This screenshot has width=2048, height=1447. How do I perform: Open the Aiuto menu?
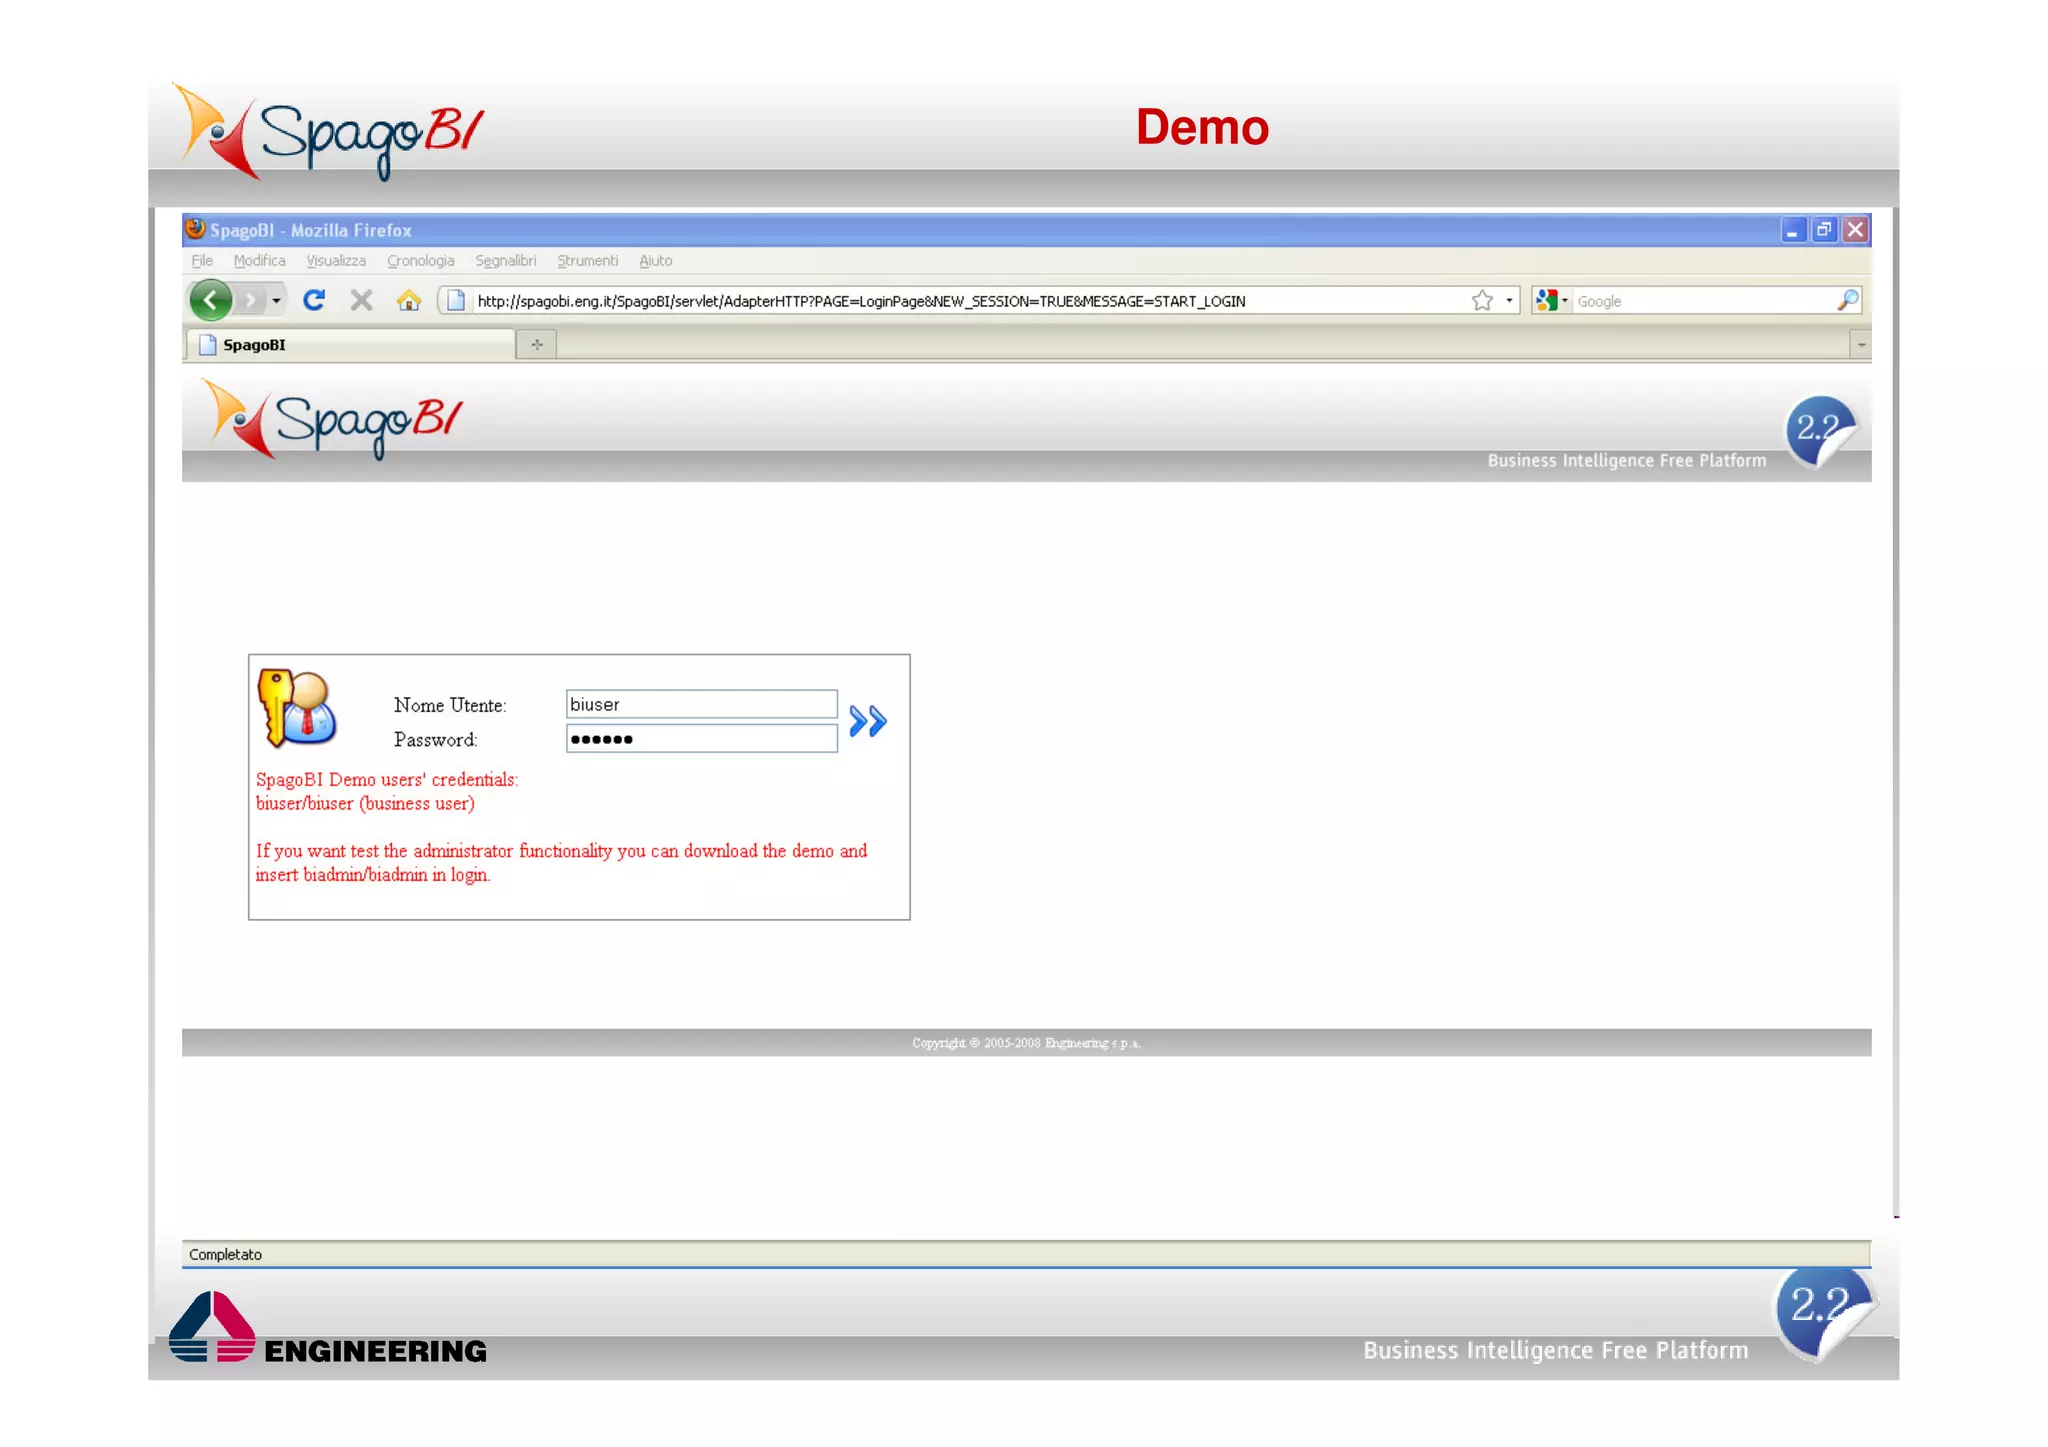[655, 260]
